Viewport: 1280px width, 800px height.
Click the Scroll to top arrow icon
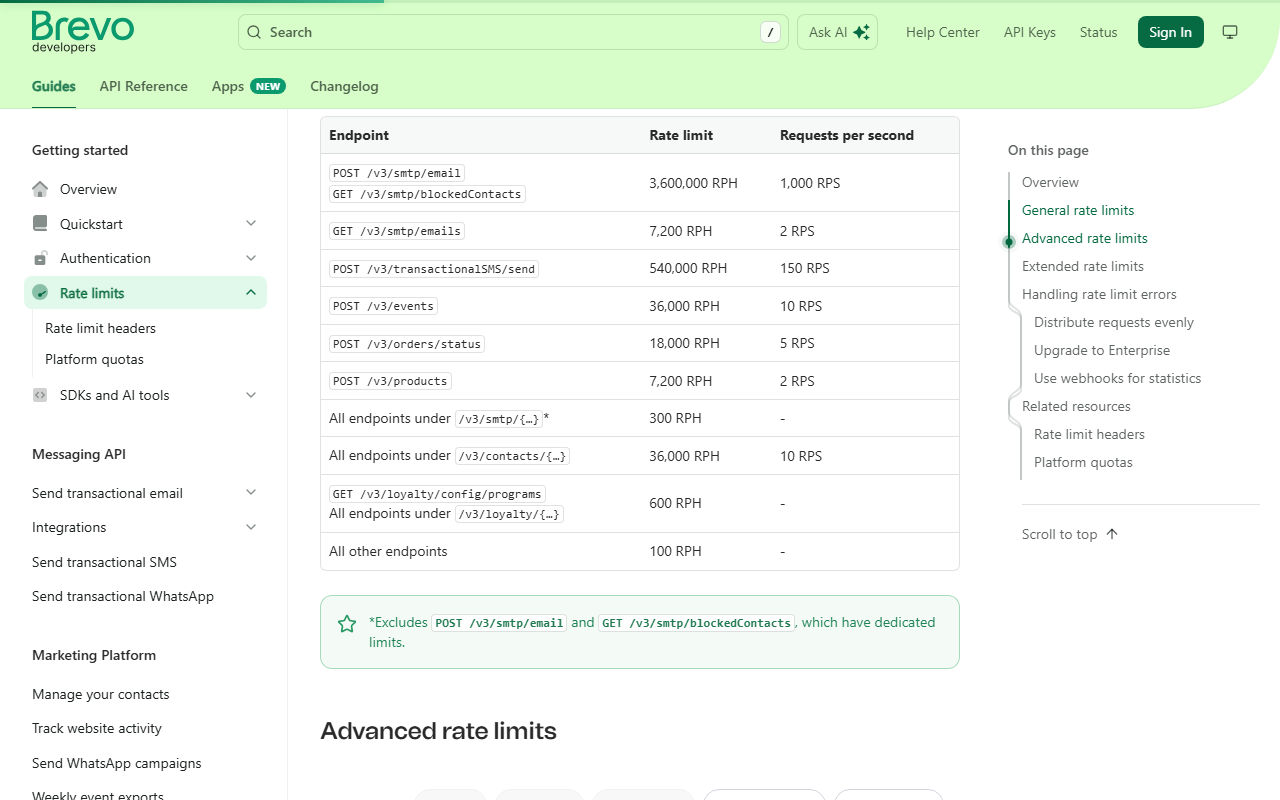click(1112, 534)
